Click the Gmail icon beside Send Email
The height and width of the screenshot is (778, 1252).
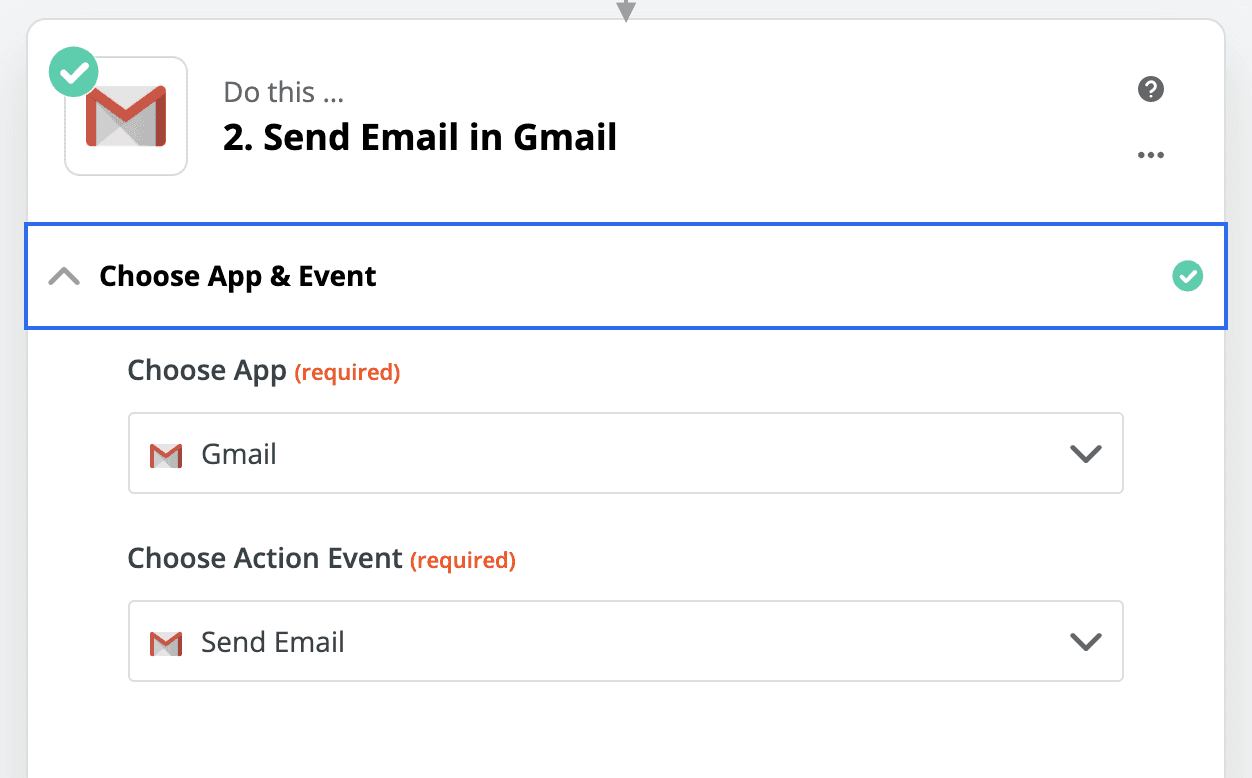tap(166, 643)
